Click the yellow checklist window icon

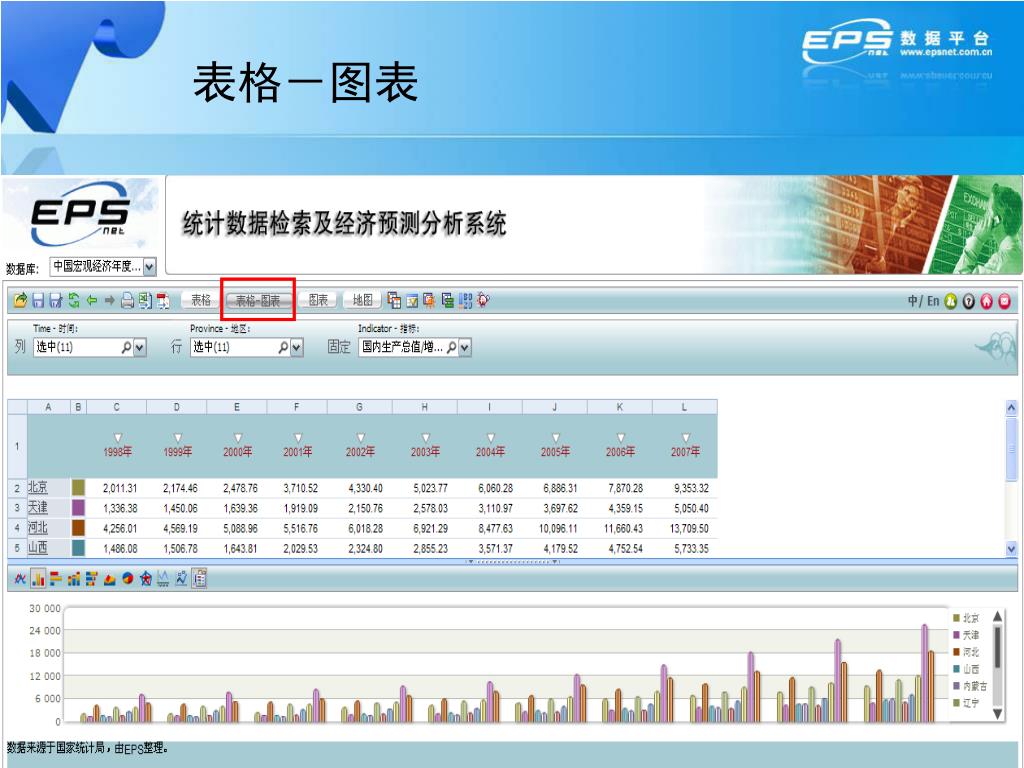click(412, 300)
